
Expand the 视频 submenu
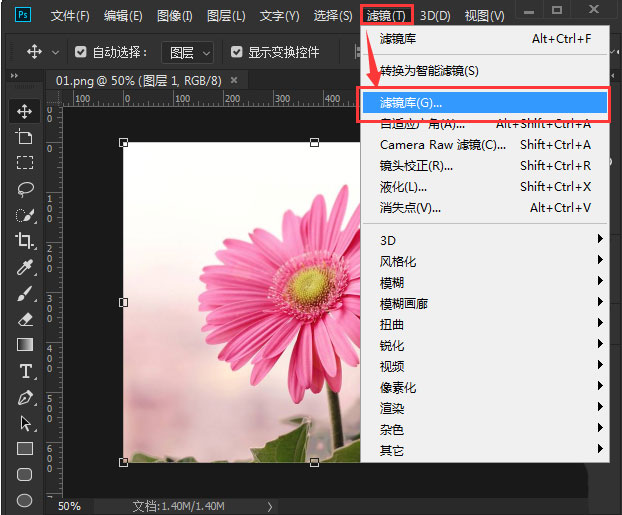(486, 367)
